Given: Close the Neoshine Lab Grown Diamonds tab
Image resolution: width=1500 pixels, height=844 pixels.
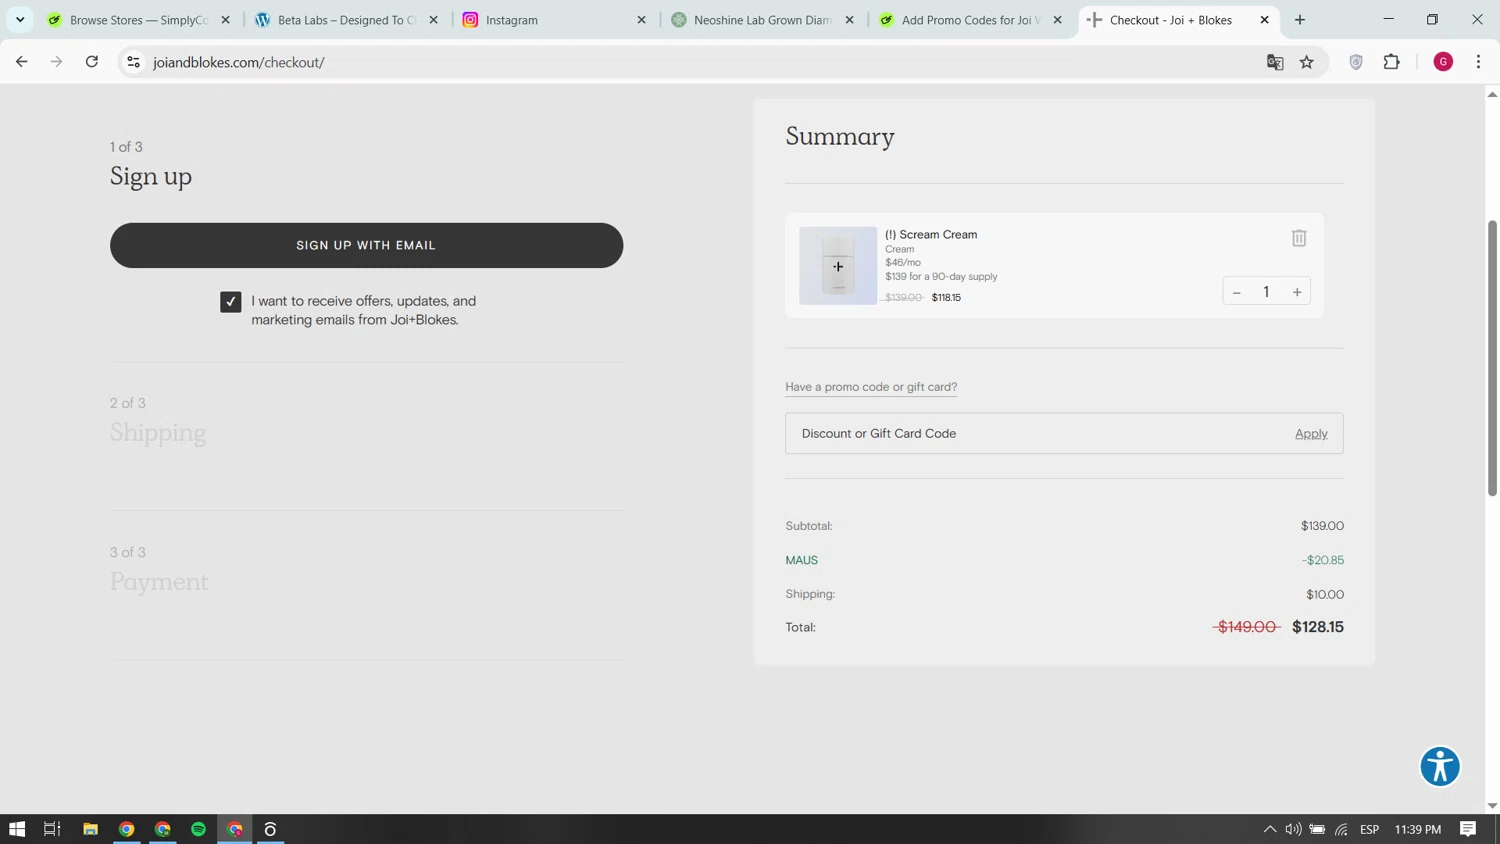Looking at the screenshot, I should click(x=849, y=20).
